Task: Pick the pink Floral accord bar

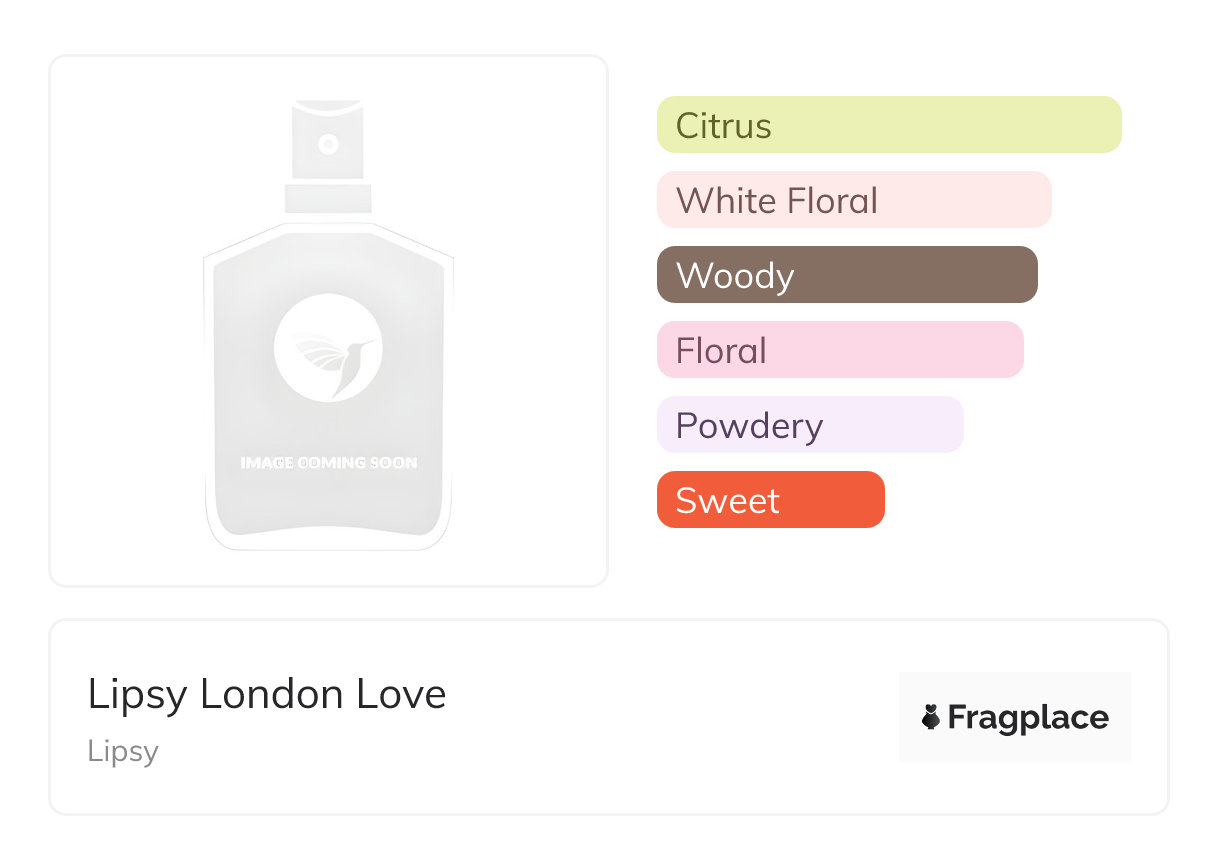Action: 839,350
